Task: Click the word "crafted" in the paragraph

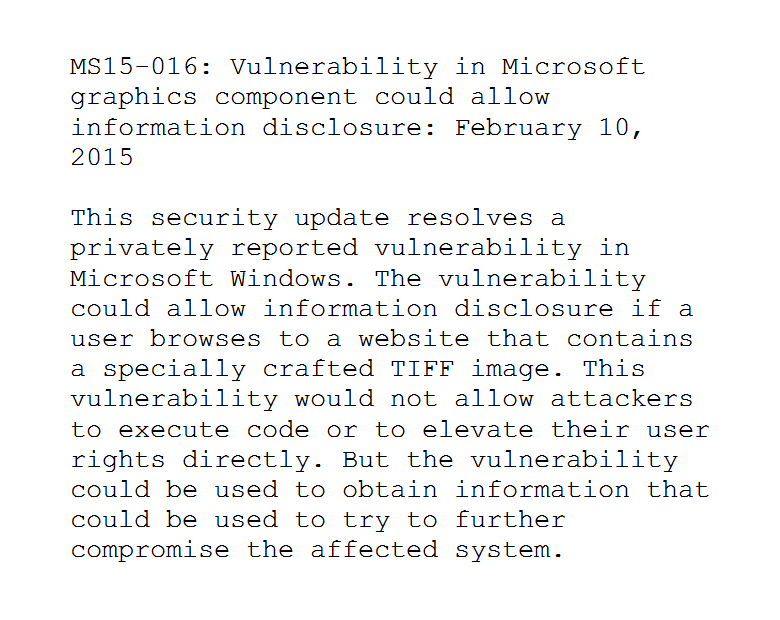Action: [318, 369]
